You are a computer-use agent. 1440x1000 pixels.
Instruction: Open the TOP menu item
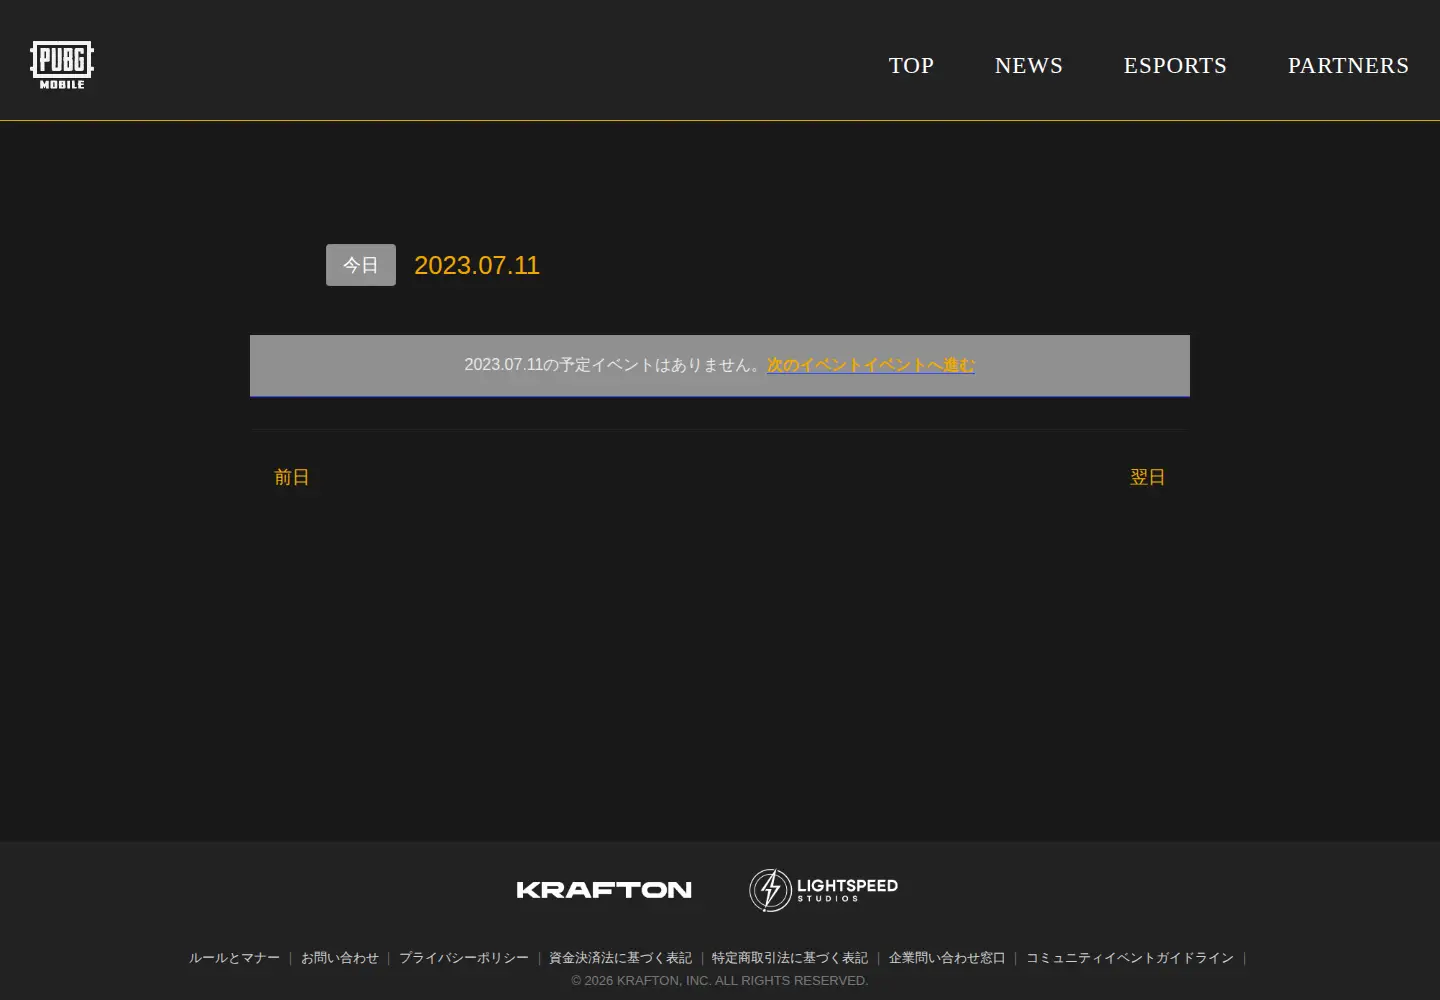click(911, 65)
